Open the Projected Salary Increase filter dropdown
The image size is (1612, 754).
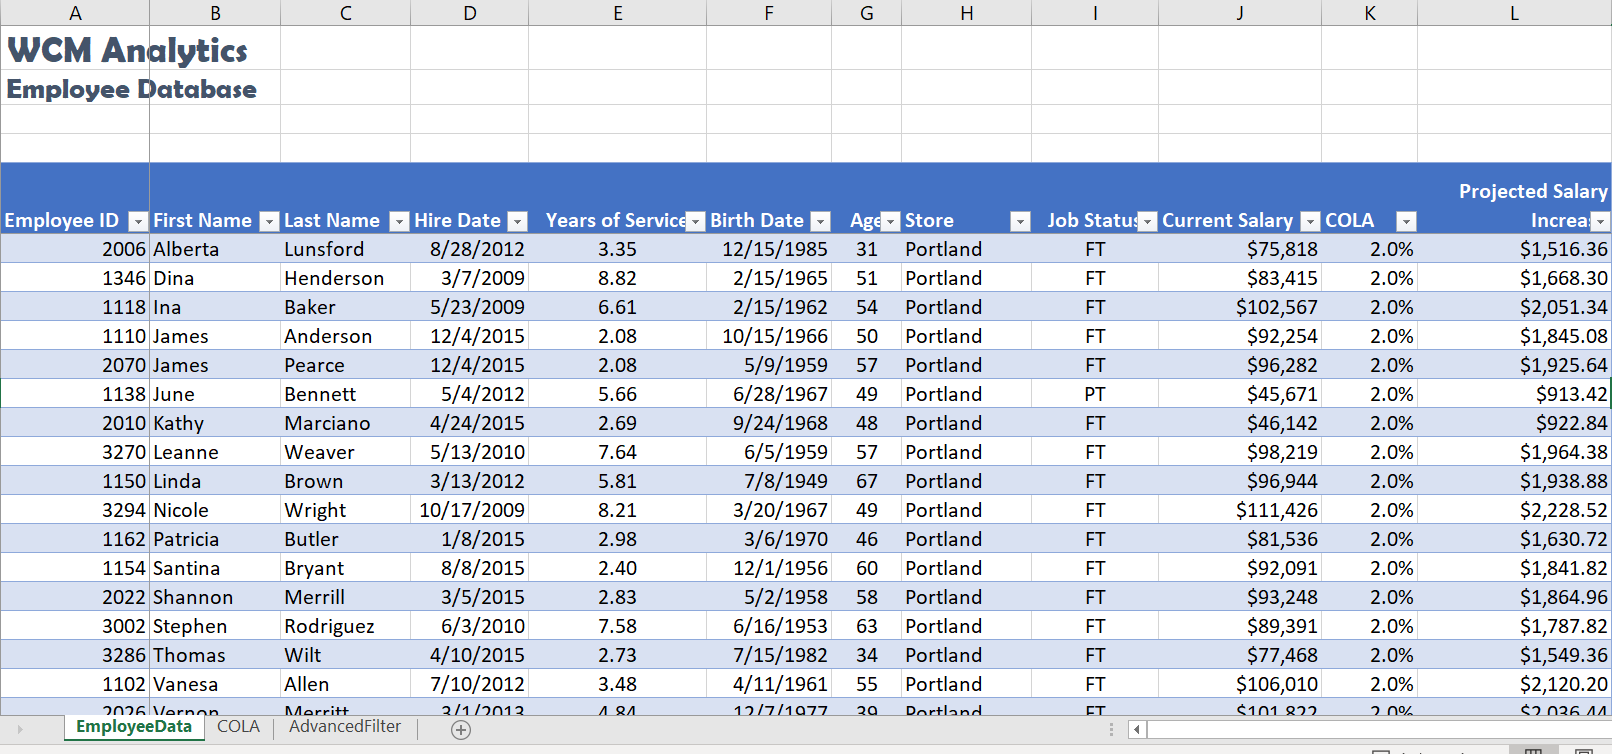pos(1600,222)
